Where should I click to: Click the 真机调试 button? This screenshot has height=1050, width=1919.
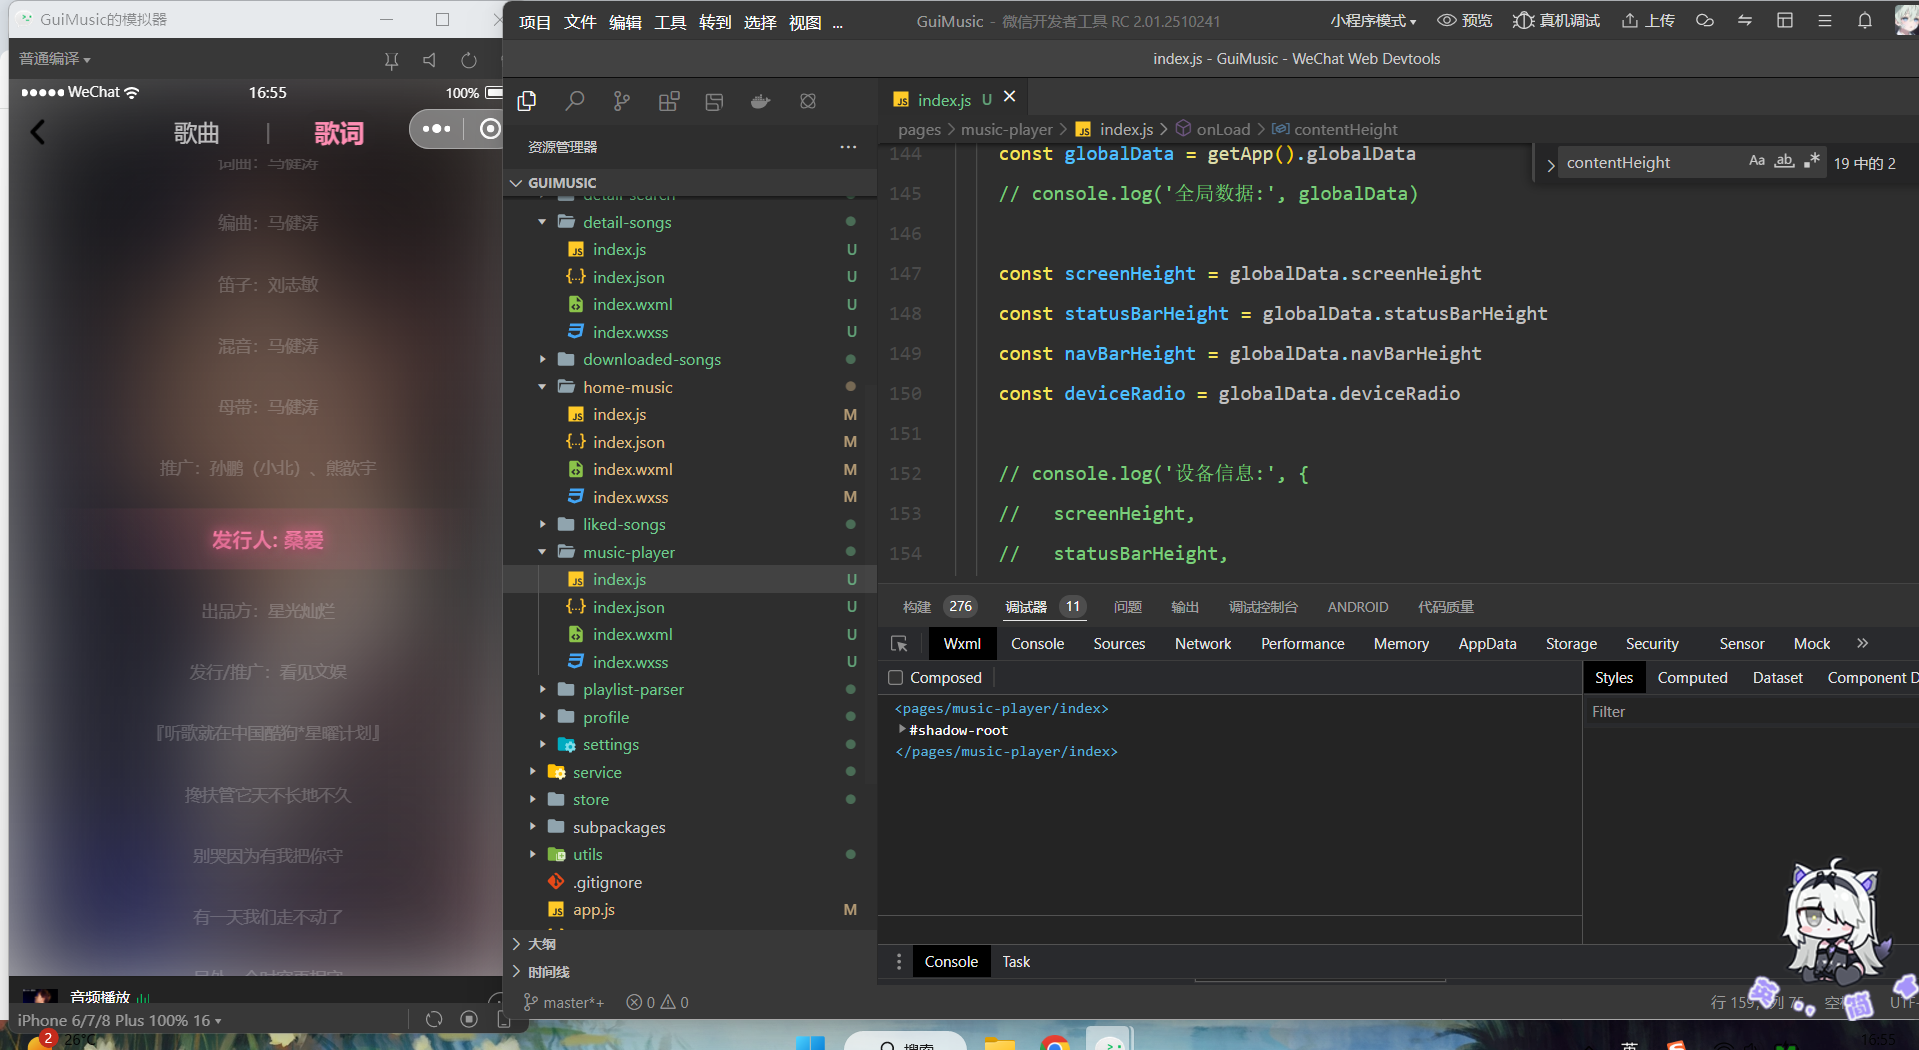tap(1556, 21)
